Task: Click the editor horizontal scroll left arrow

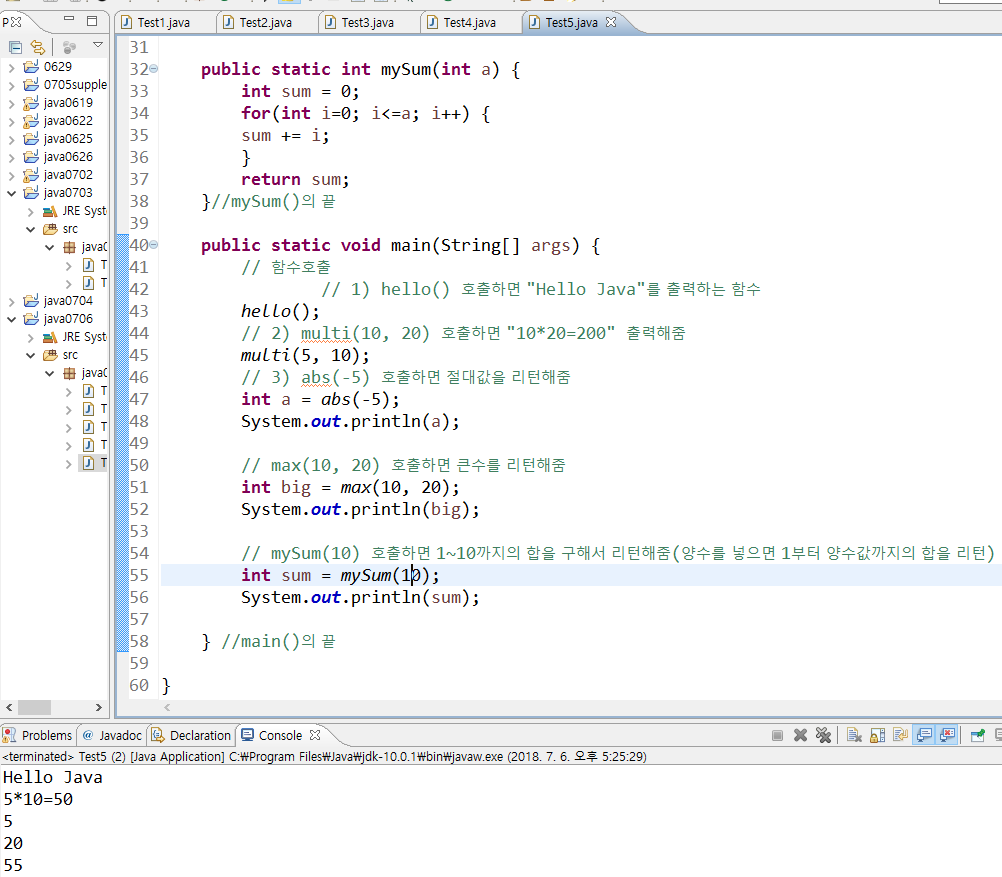Action: click(x=167, y=707)
